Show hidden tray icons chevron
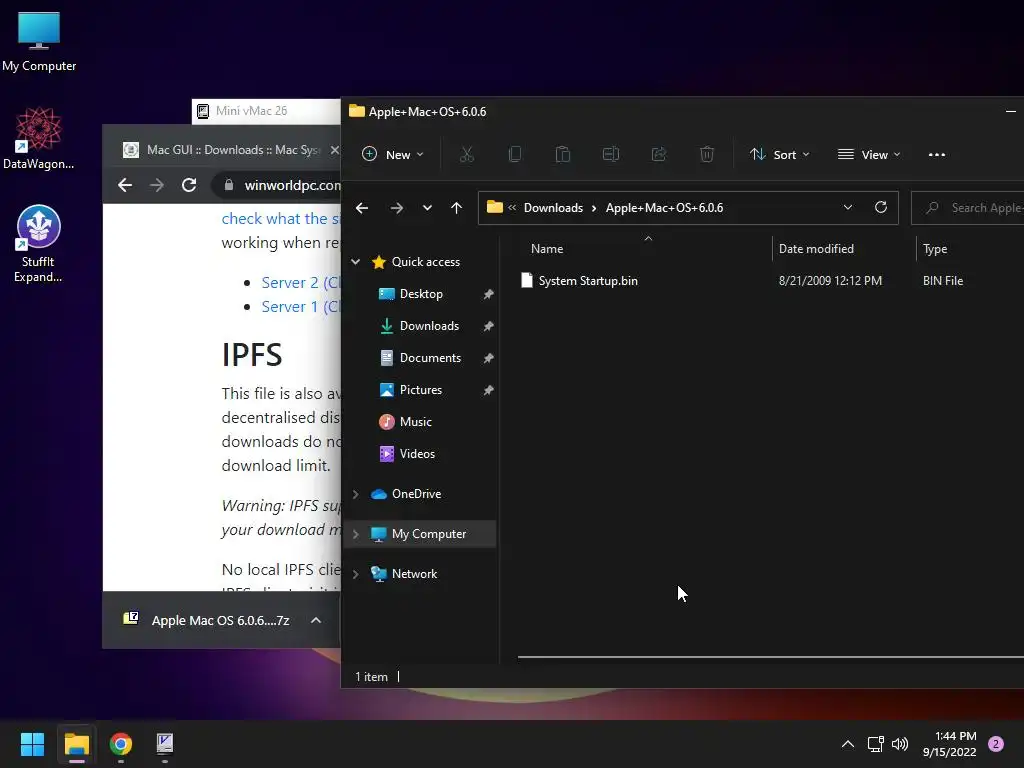Image resolution: width=1024 pixels, height=768 pixels. click(x=847, y=744)
